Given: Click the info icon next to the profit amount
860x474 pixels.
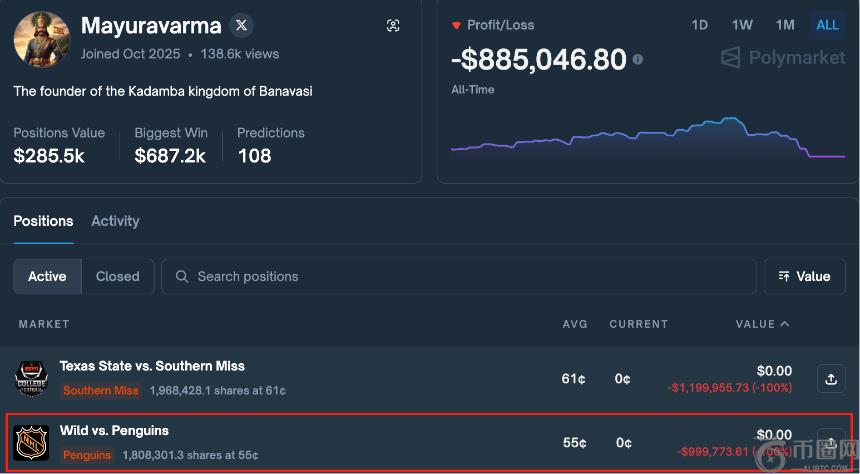Looking at the screenshot, I should 638,60.
